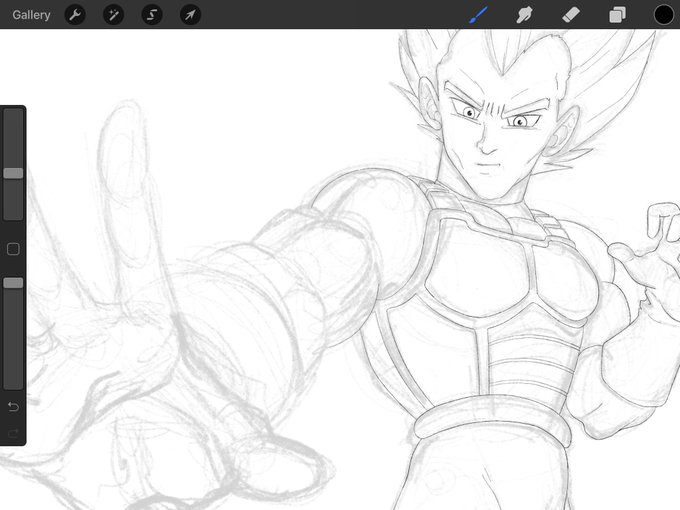Redo the last undone stroke
The height and width of the screenshot is (510, 680).
click(13, 433)
